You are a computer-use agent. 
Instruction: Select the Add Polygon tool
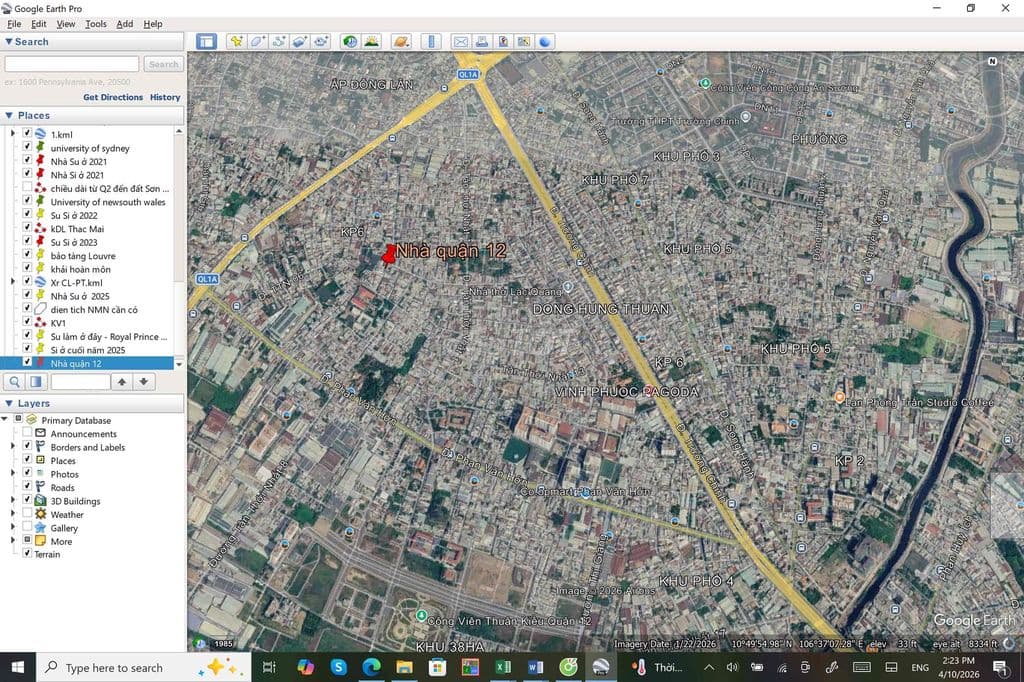click(x=257, y=42)
